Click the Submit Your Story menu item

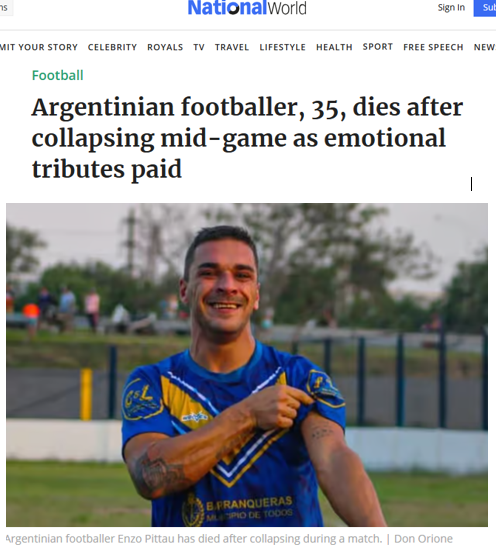coord(39,47)
